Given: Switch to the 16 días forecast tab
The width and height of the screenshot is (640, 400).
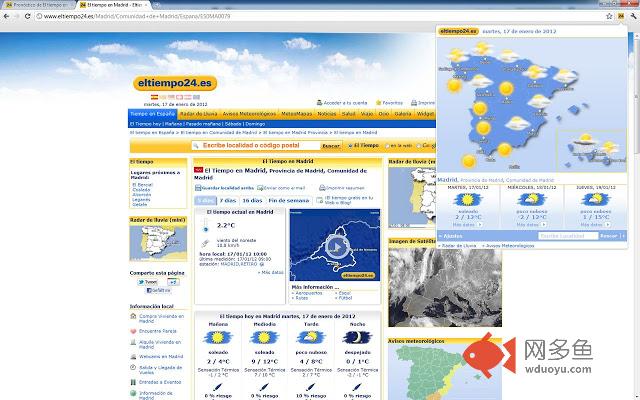Looking at the screenshot, I should point(252,201).
